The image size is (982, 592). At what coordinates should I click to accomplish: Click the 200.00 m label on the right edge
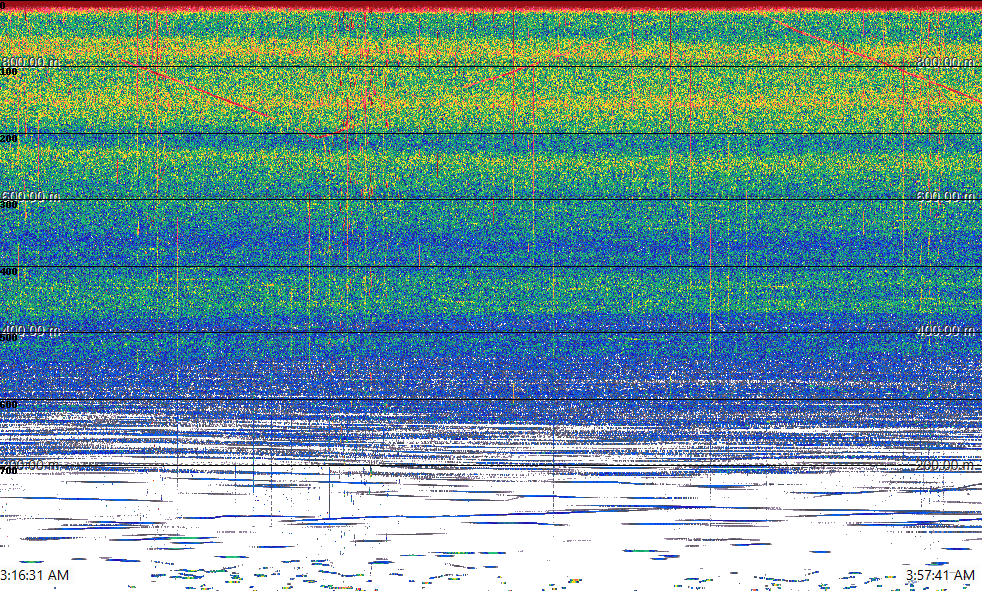click(x=946, y=464)
